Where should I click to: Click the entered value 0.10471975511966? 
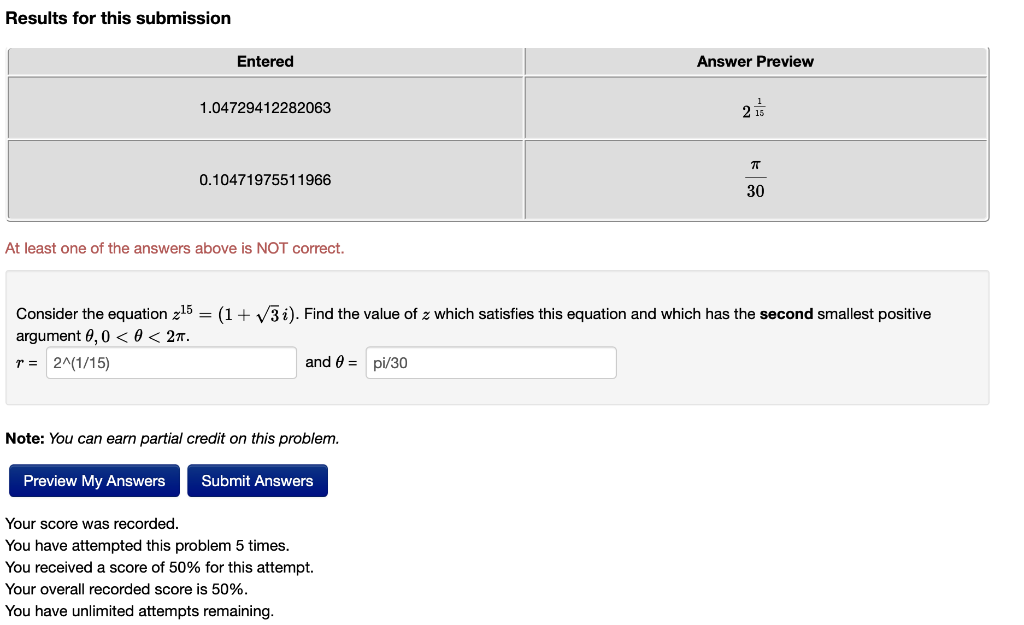(265, 180)
